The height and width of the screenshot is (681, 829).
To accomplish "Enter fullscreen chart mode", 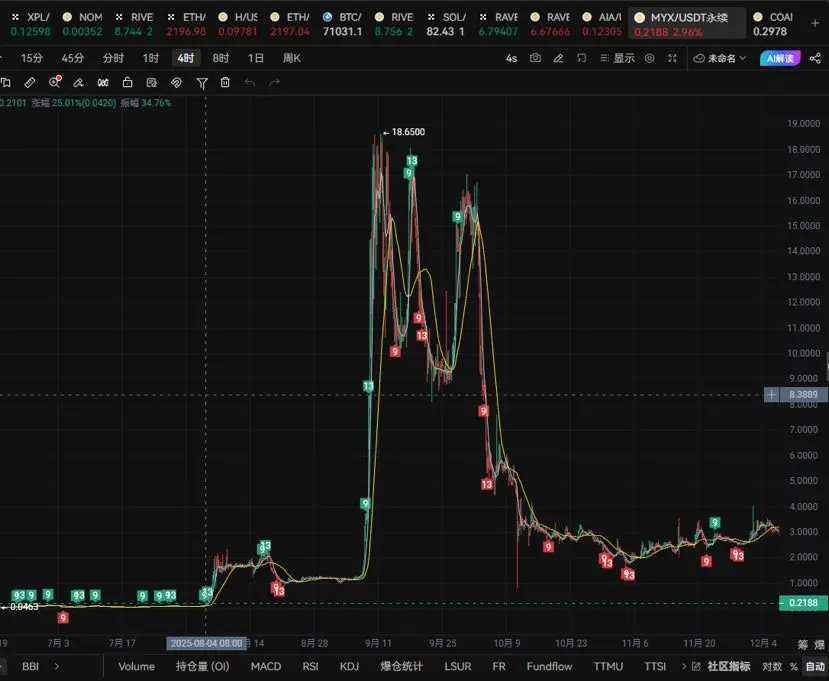I will [672, 58].
